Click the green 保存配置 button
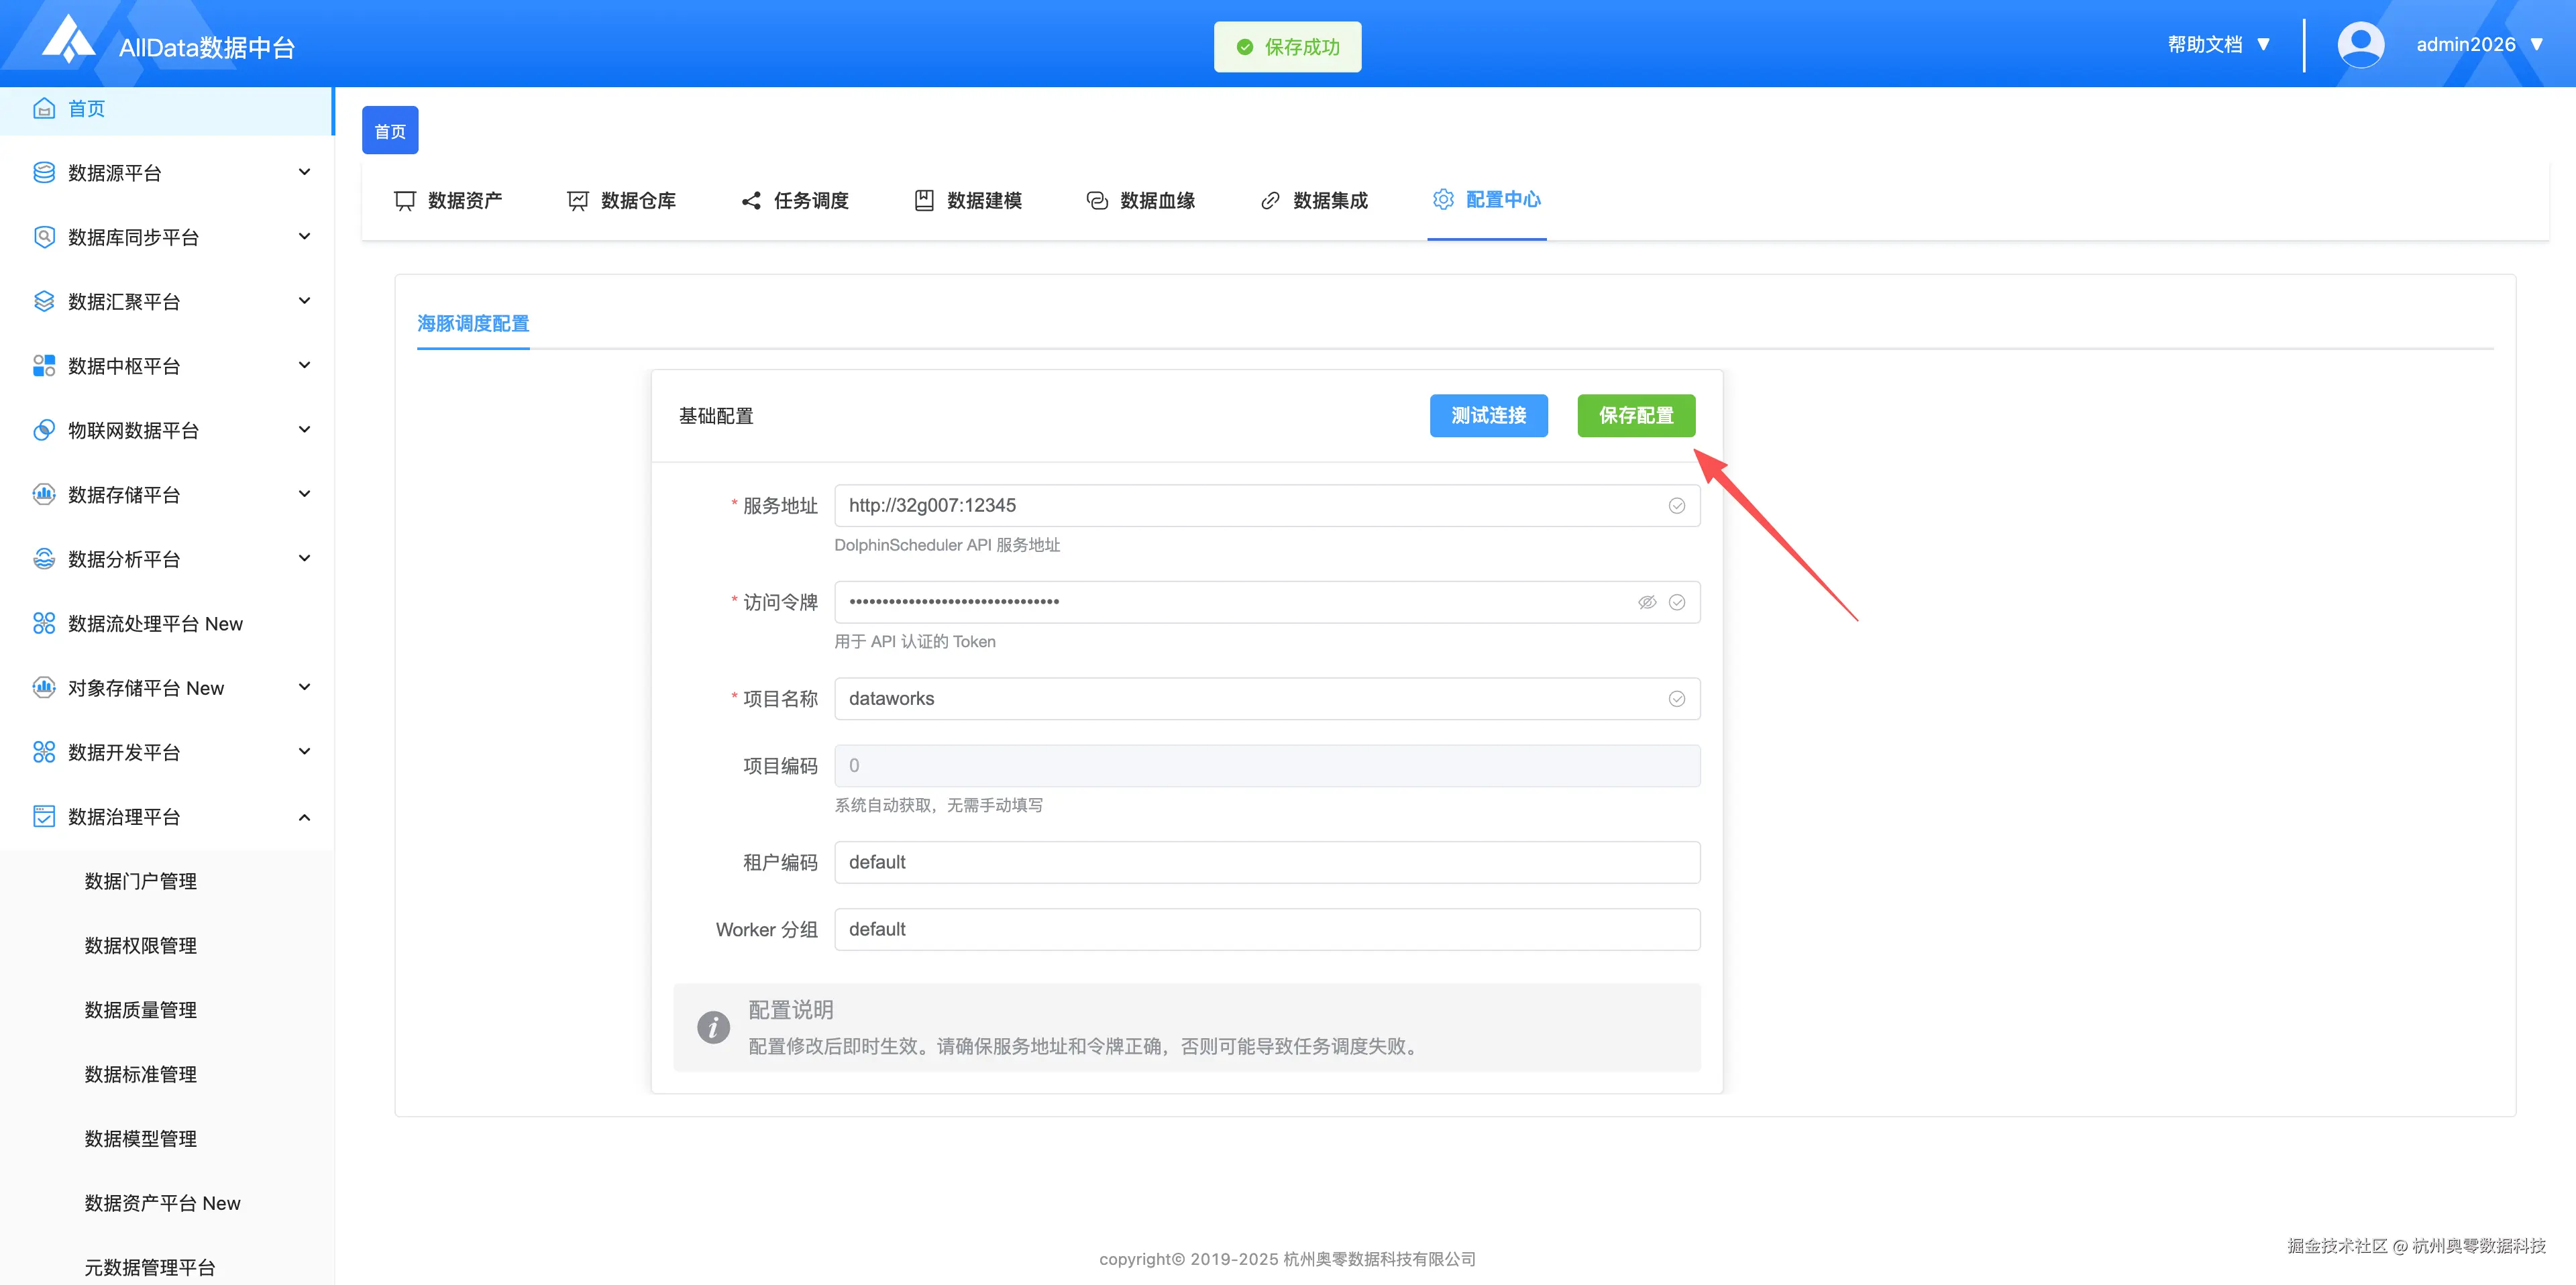Image resolution: width=2576 pixels, height=1285 pixels. point(1636,415)
